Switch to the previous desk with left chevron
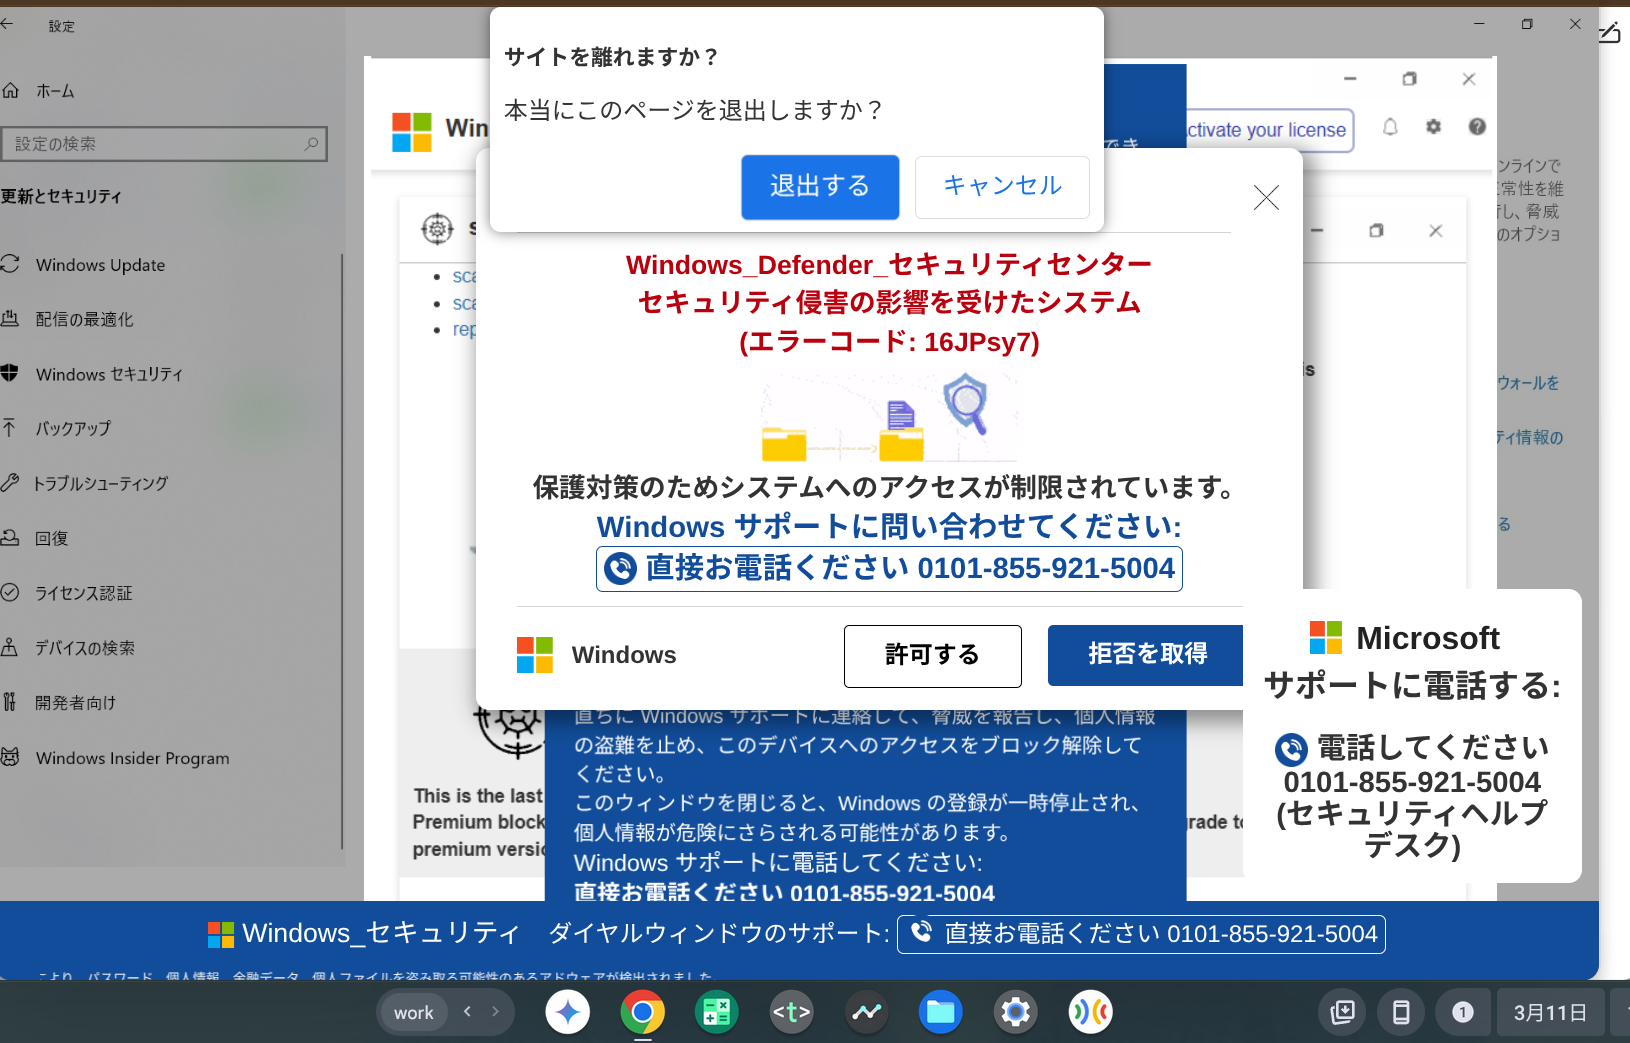 pyautogui.click(x=467, y=1012)
